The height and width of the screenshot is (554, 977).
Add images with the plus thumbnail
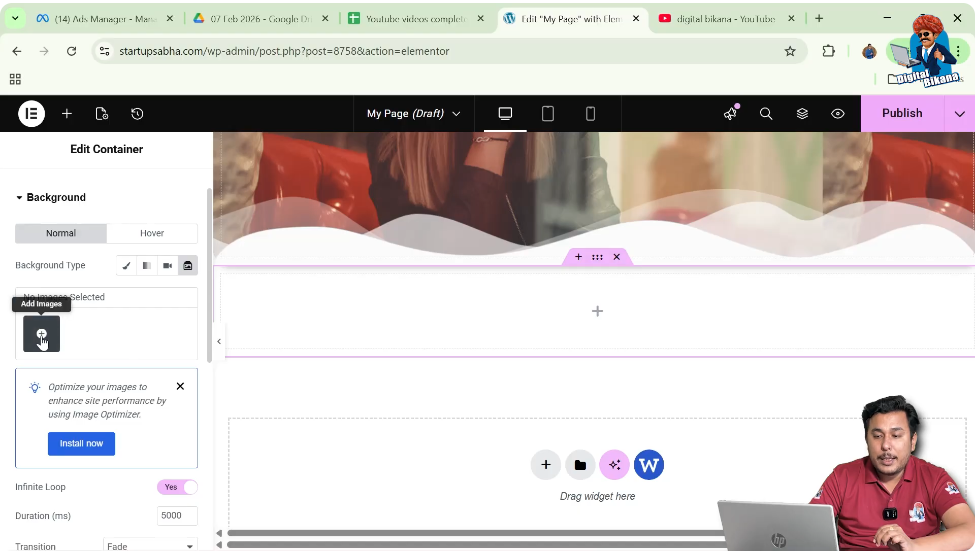tap(41, 333)
